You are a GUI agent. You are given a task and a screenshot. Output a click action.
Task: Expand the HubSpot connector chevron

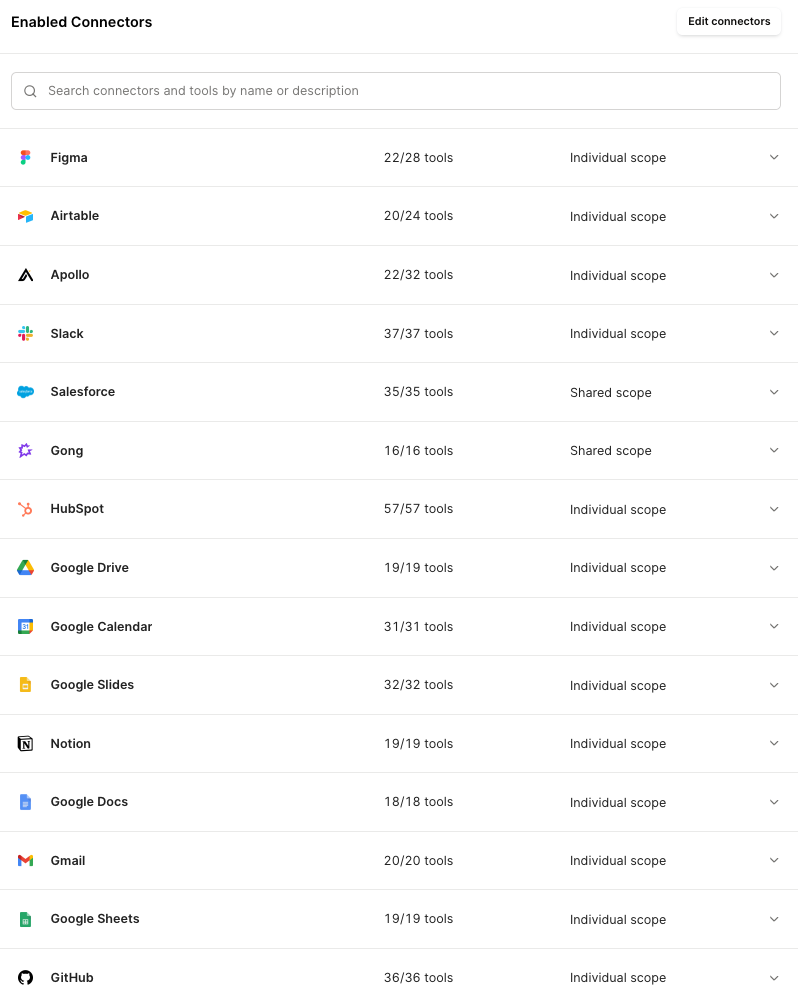774,509
